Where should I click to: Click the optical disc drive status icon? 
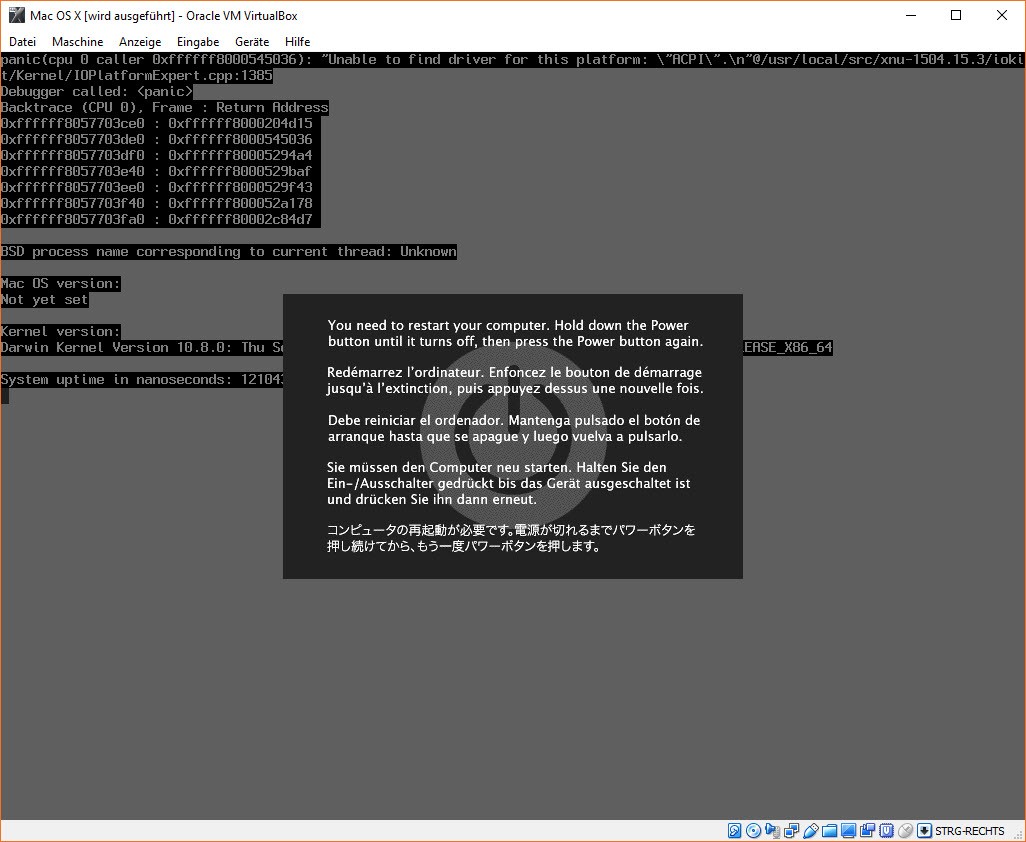753,831
